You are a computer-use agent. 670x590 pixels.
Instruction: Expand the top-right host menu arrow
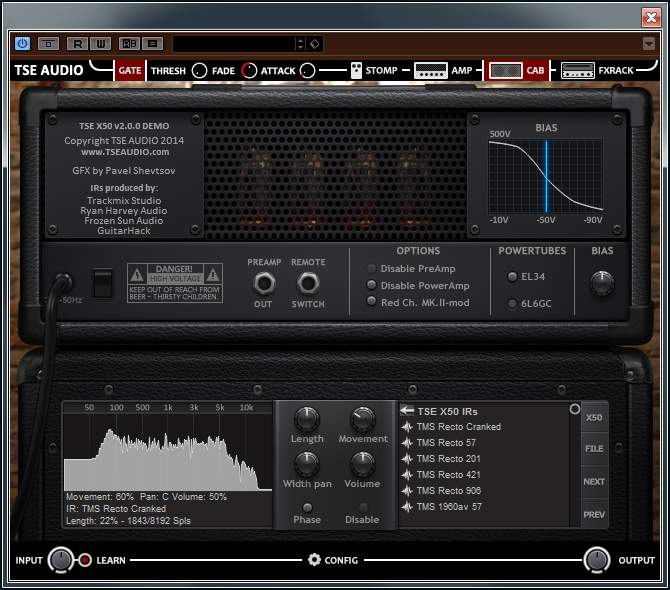pyautogui.click(x=649, y=44)
